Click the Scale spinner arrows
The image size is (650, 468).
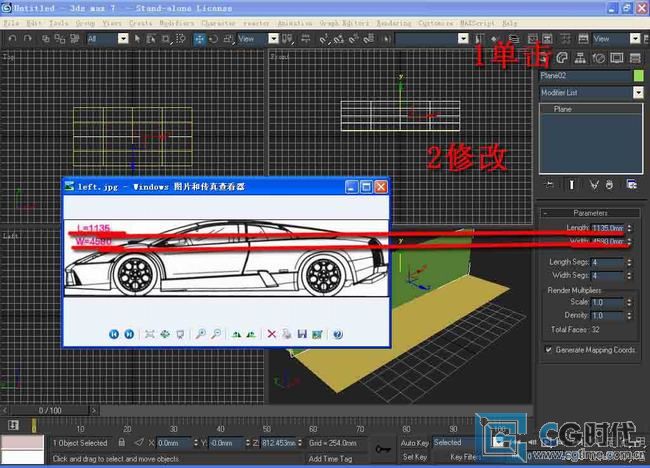click(x=629, y=302)
